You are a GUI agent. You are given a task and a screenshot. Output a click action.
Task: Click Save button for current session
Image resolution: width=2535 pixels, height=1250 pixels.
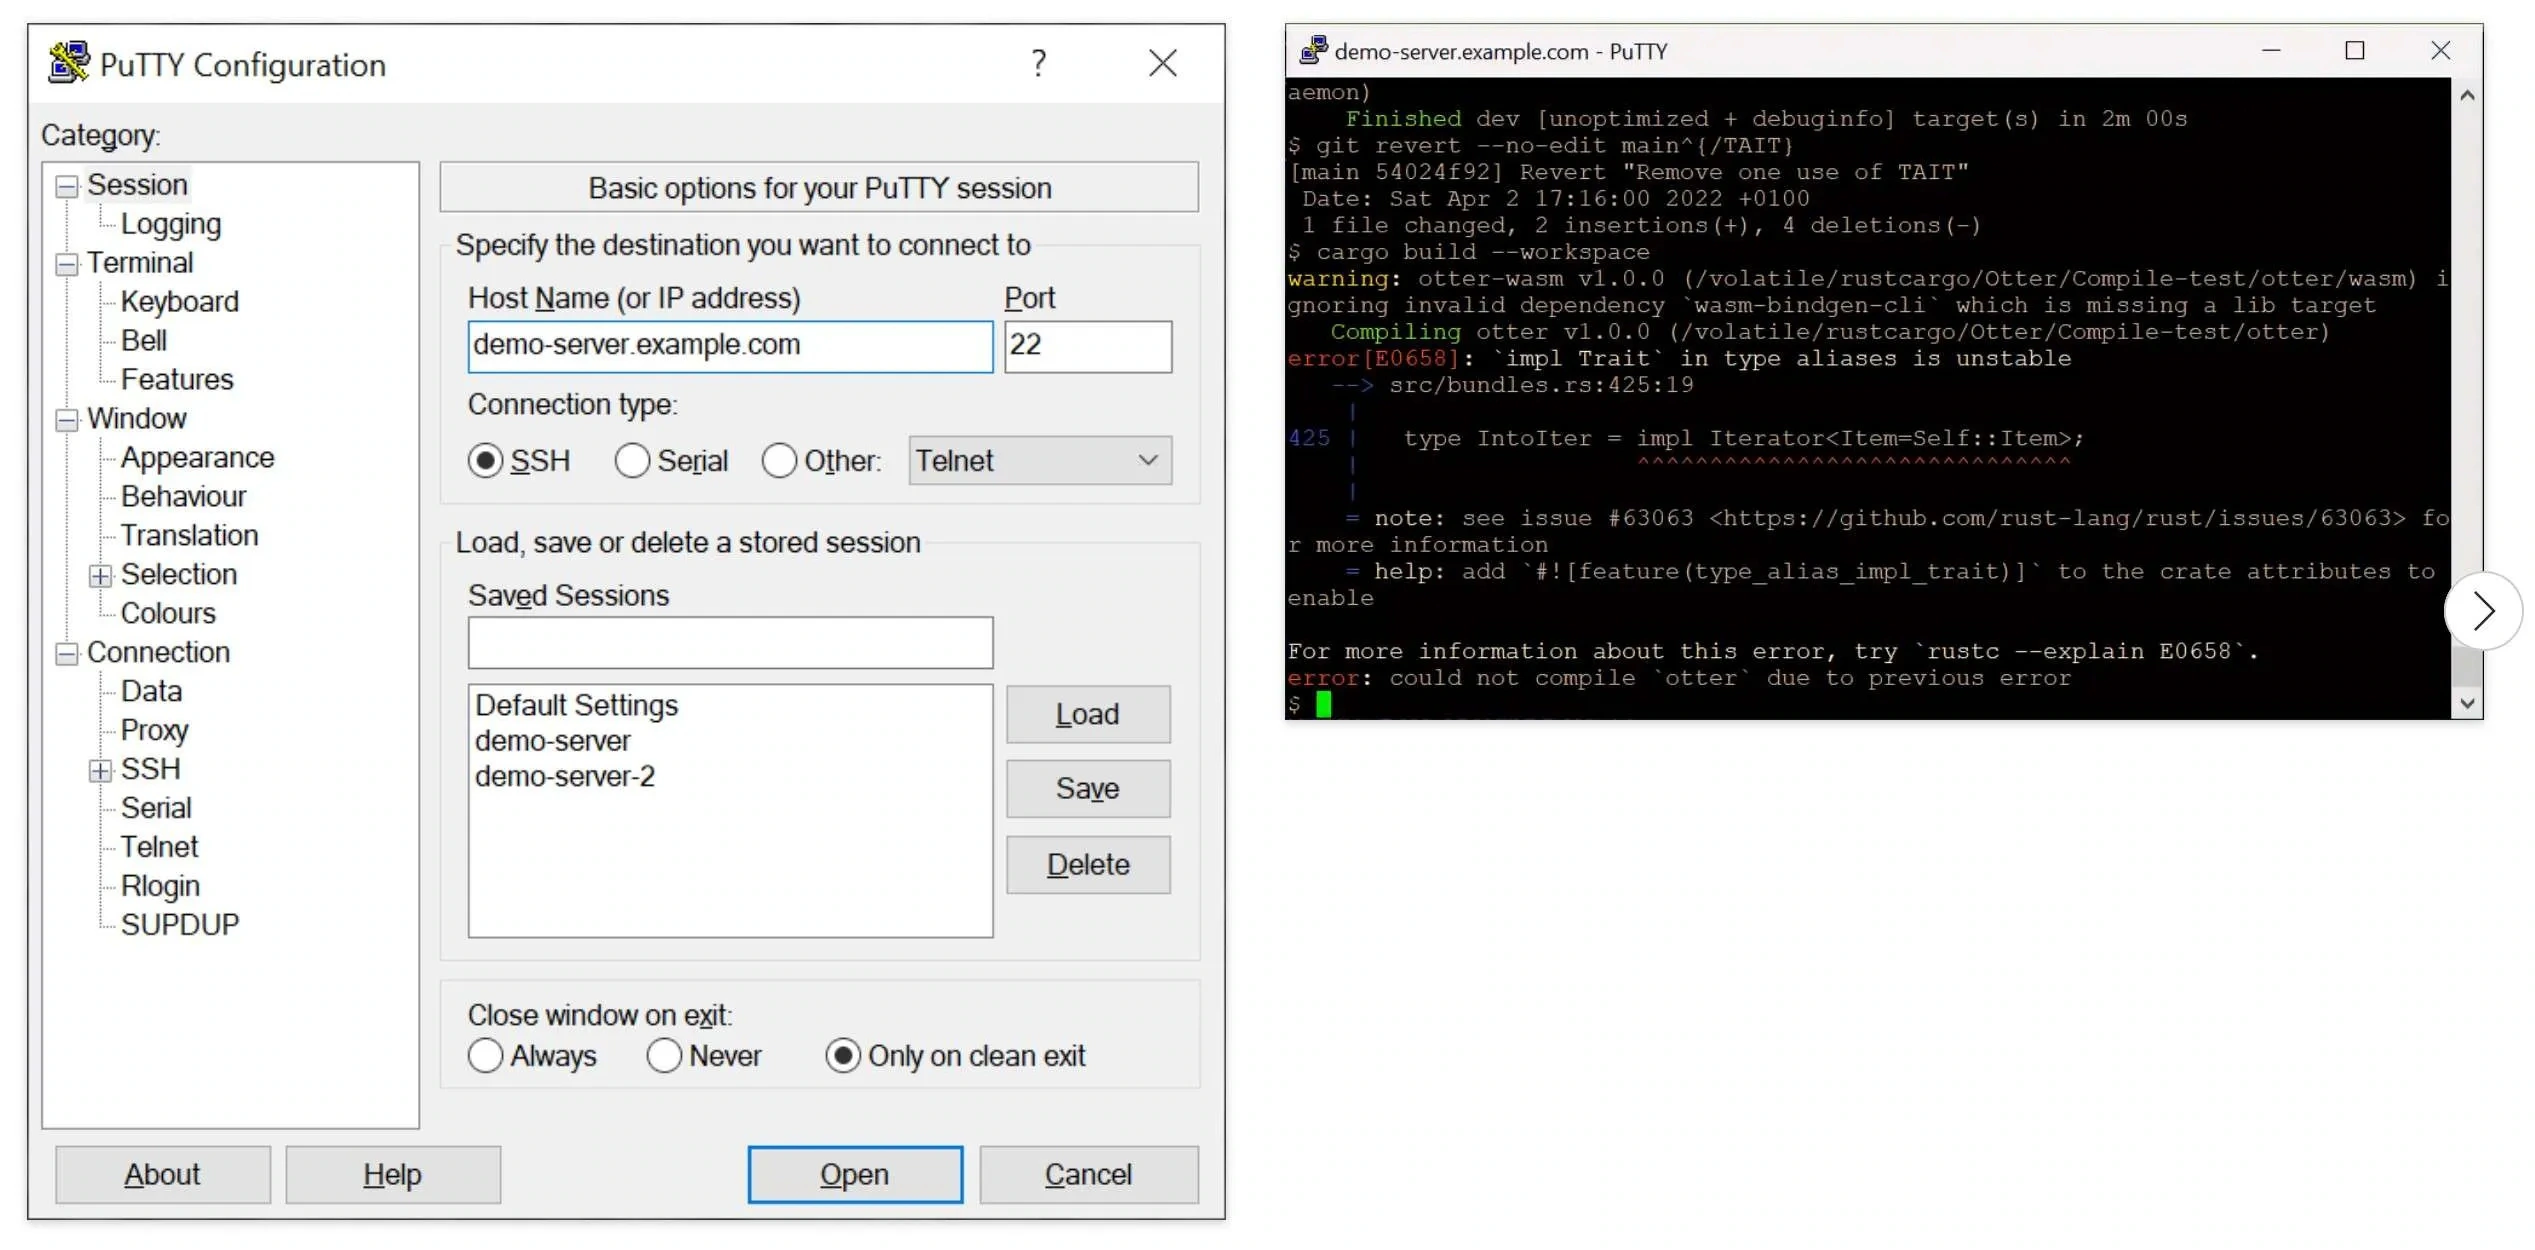tap(1088, 789)
